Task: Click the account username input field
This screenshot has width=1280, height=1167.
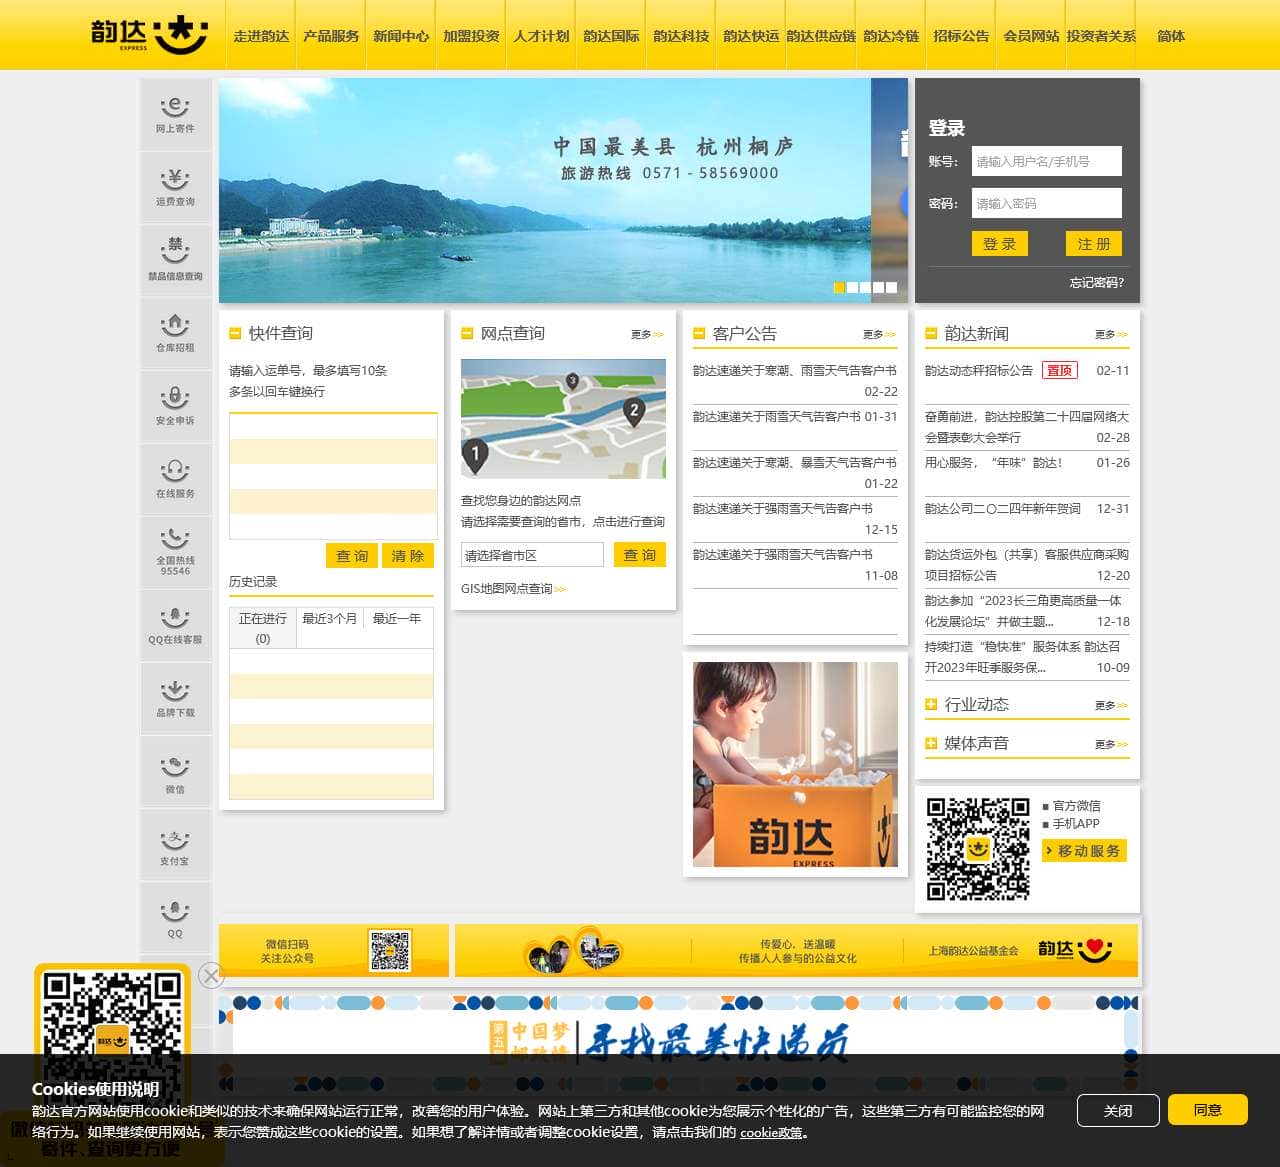Action: tap(1046, 161)
